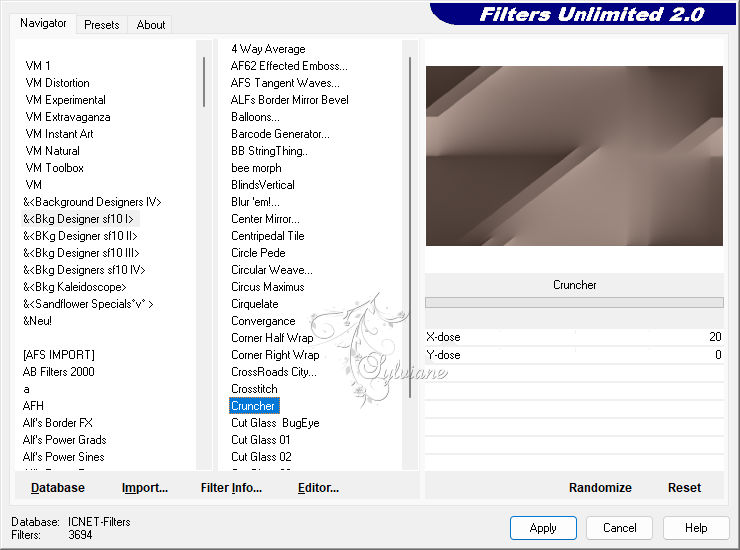Select category Alf's Power Grads
The height and width of the screenshot is (550, 740).
pos(65,440)
